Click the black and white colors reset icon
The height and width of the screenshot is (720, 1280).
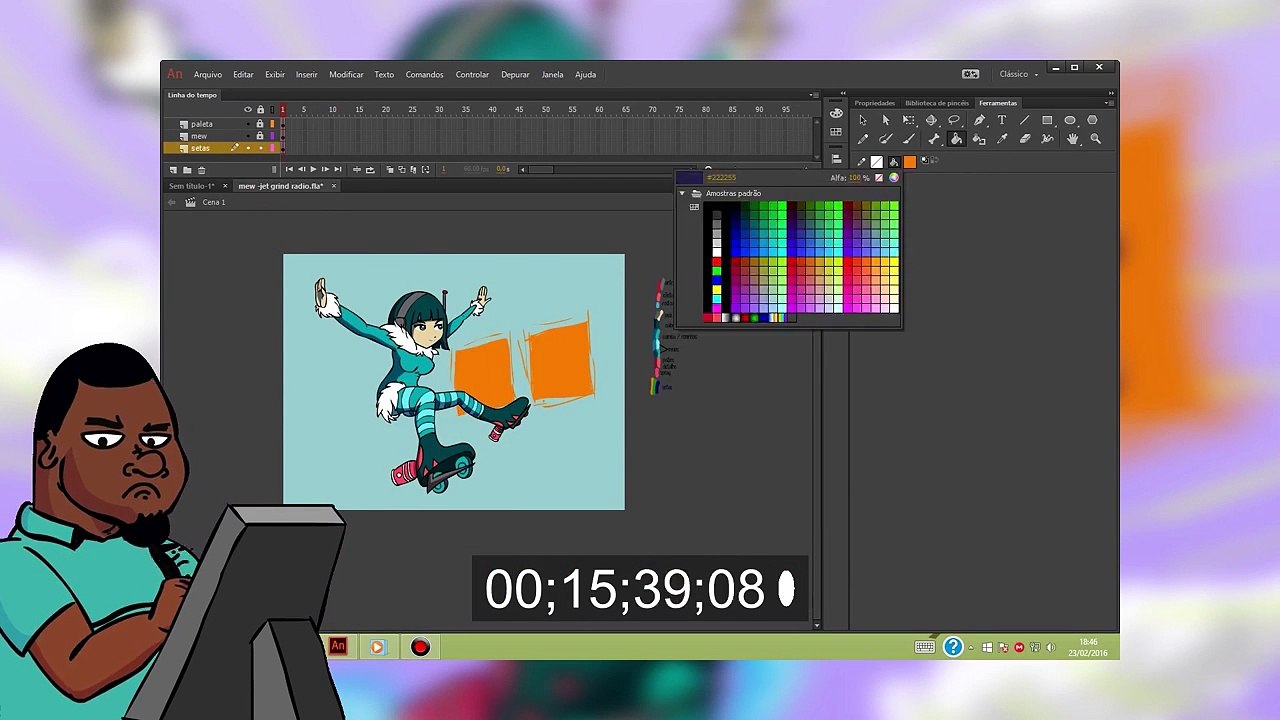click(x=924, y=160)
